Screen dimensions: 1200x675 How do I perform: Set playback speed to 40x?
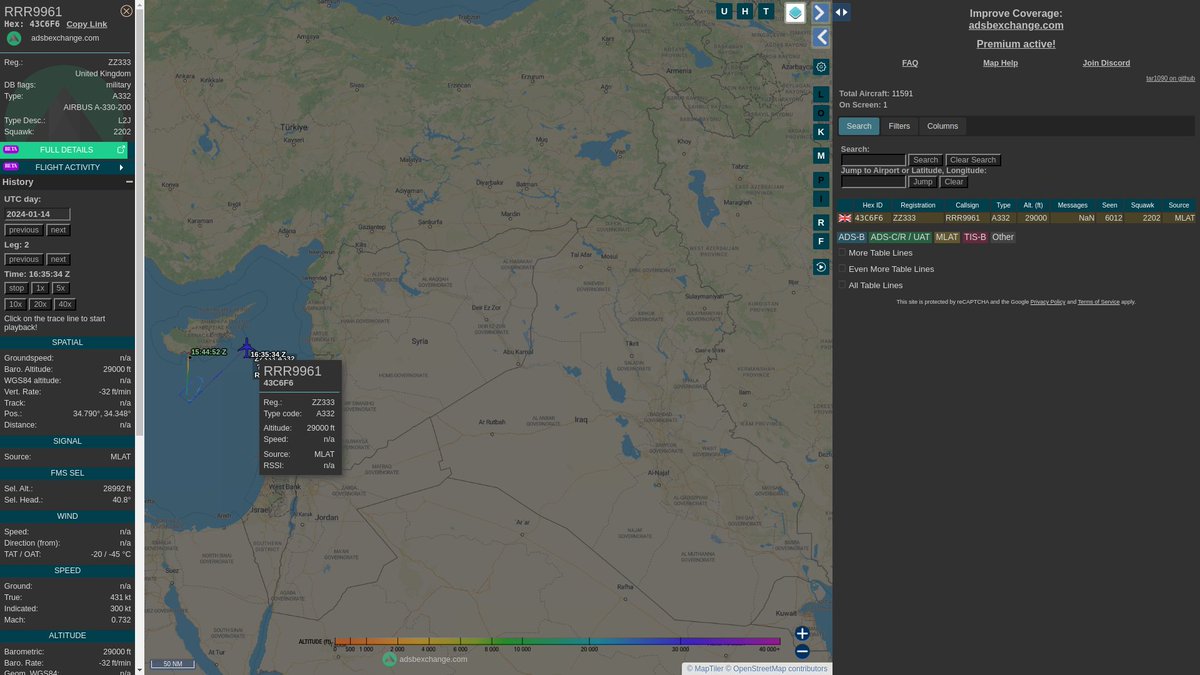(x=65, y=304)
